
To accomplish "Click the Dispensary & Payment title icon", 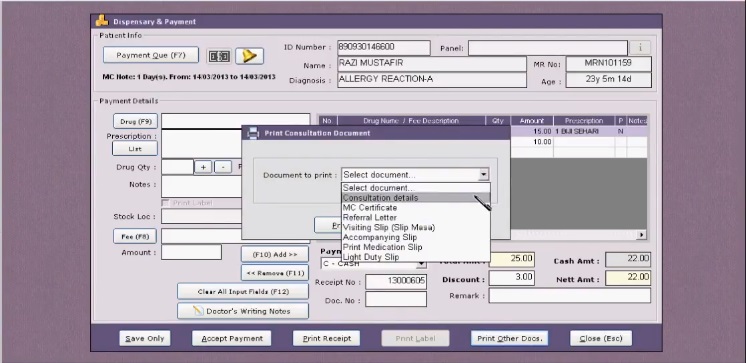I will tap(102, 21).
